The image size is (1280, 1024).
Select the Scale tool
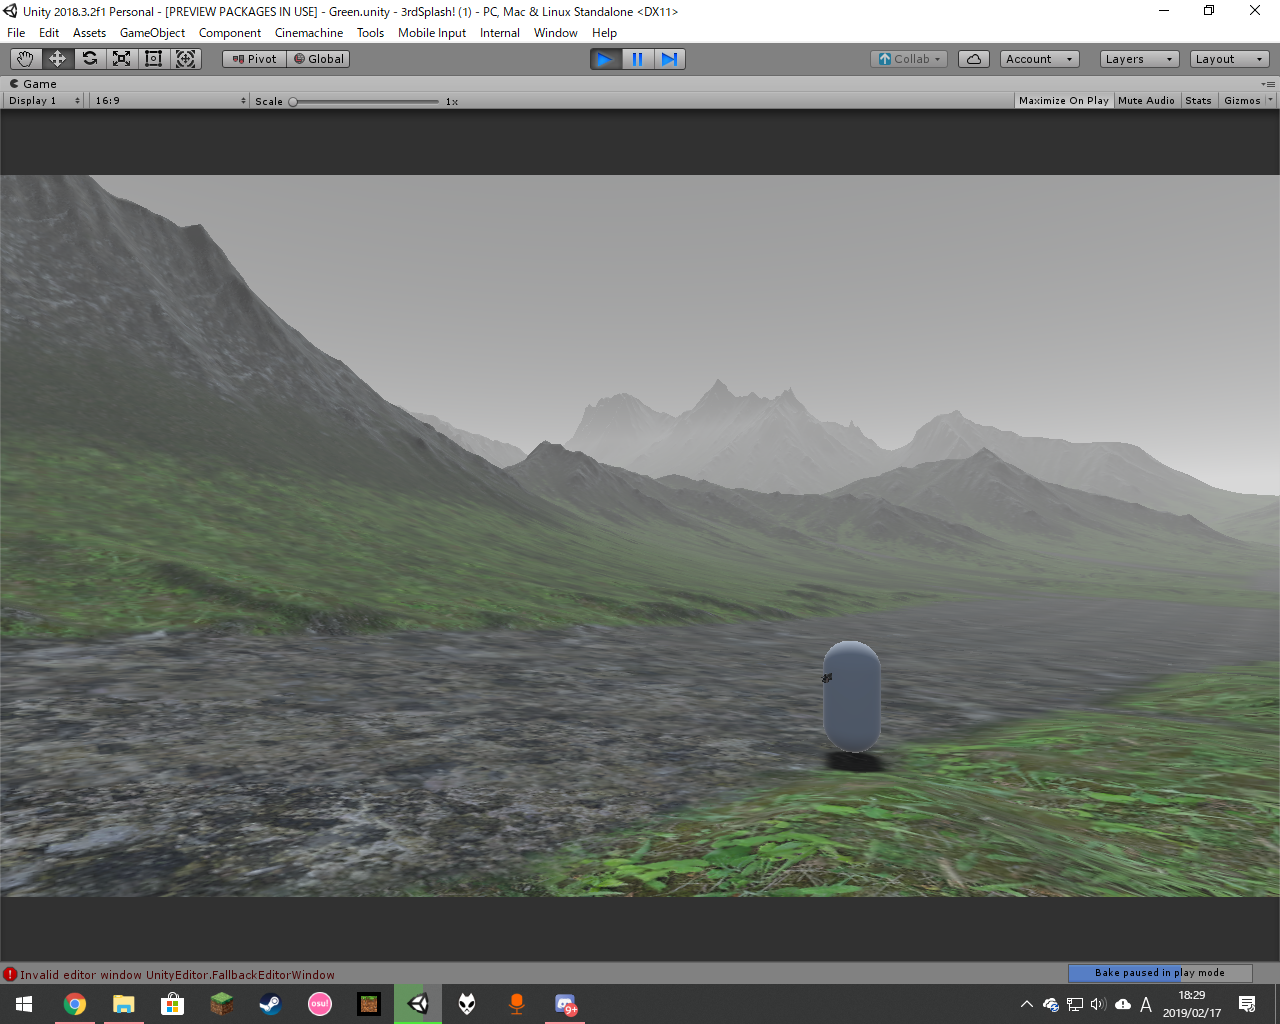point(122,59)
